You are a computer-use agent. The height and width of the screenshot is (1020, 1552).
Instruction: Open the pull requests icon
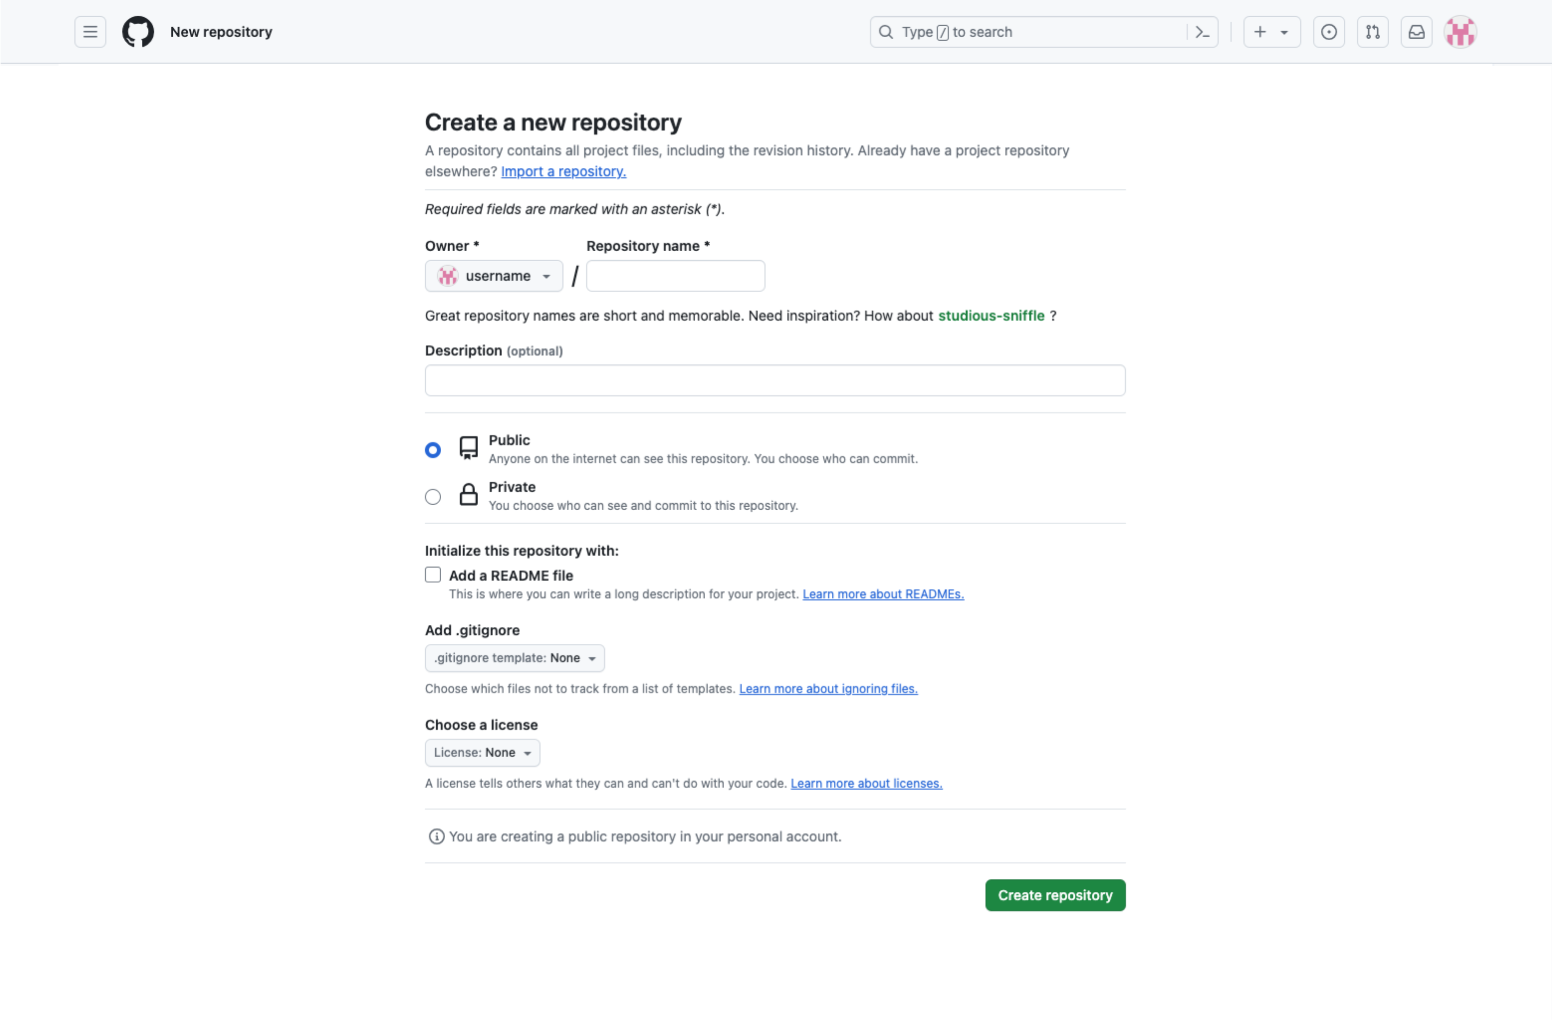(x=1372, y=31)
